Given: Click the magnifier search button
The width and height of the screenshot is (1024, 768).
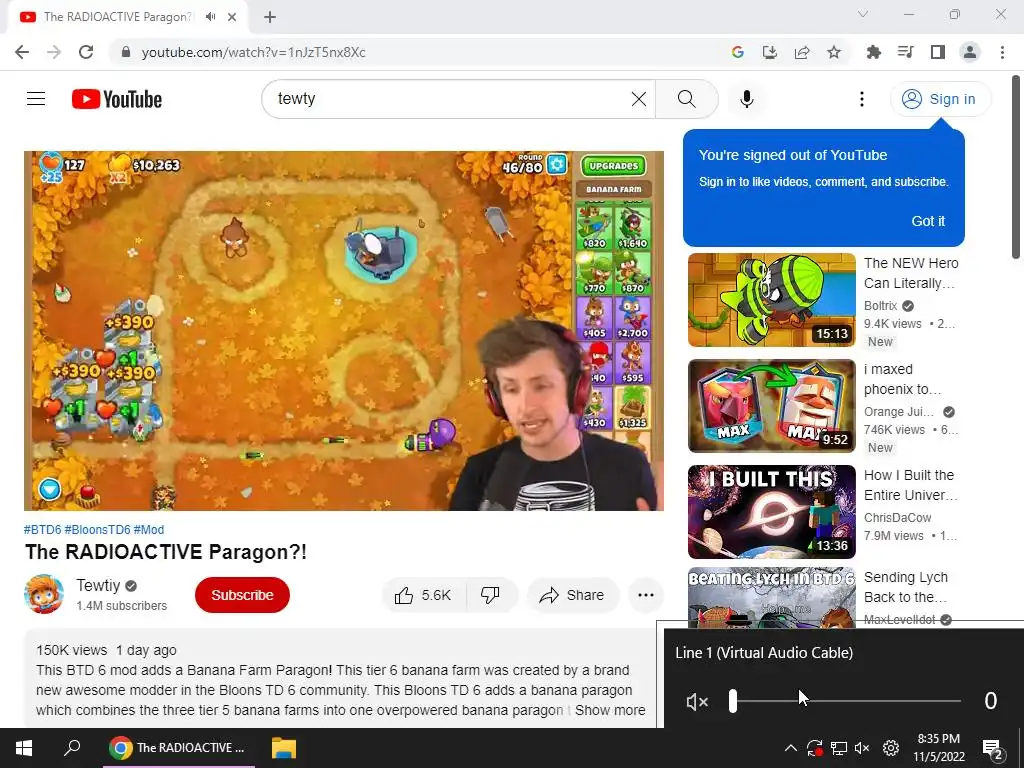Looking at the screenshot, I should 686,99.
